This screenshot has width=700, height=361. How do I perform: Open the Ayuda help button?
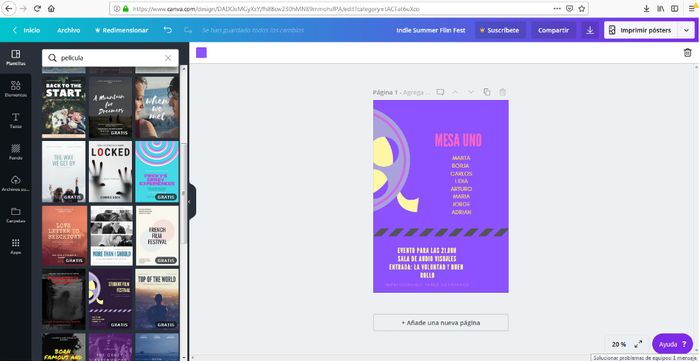point(673,344)
